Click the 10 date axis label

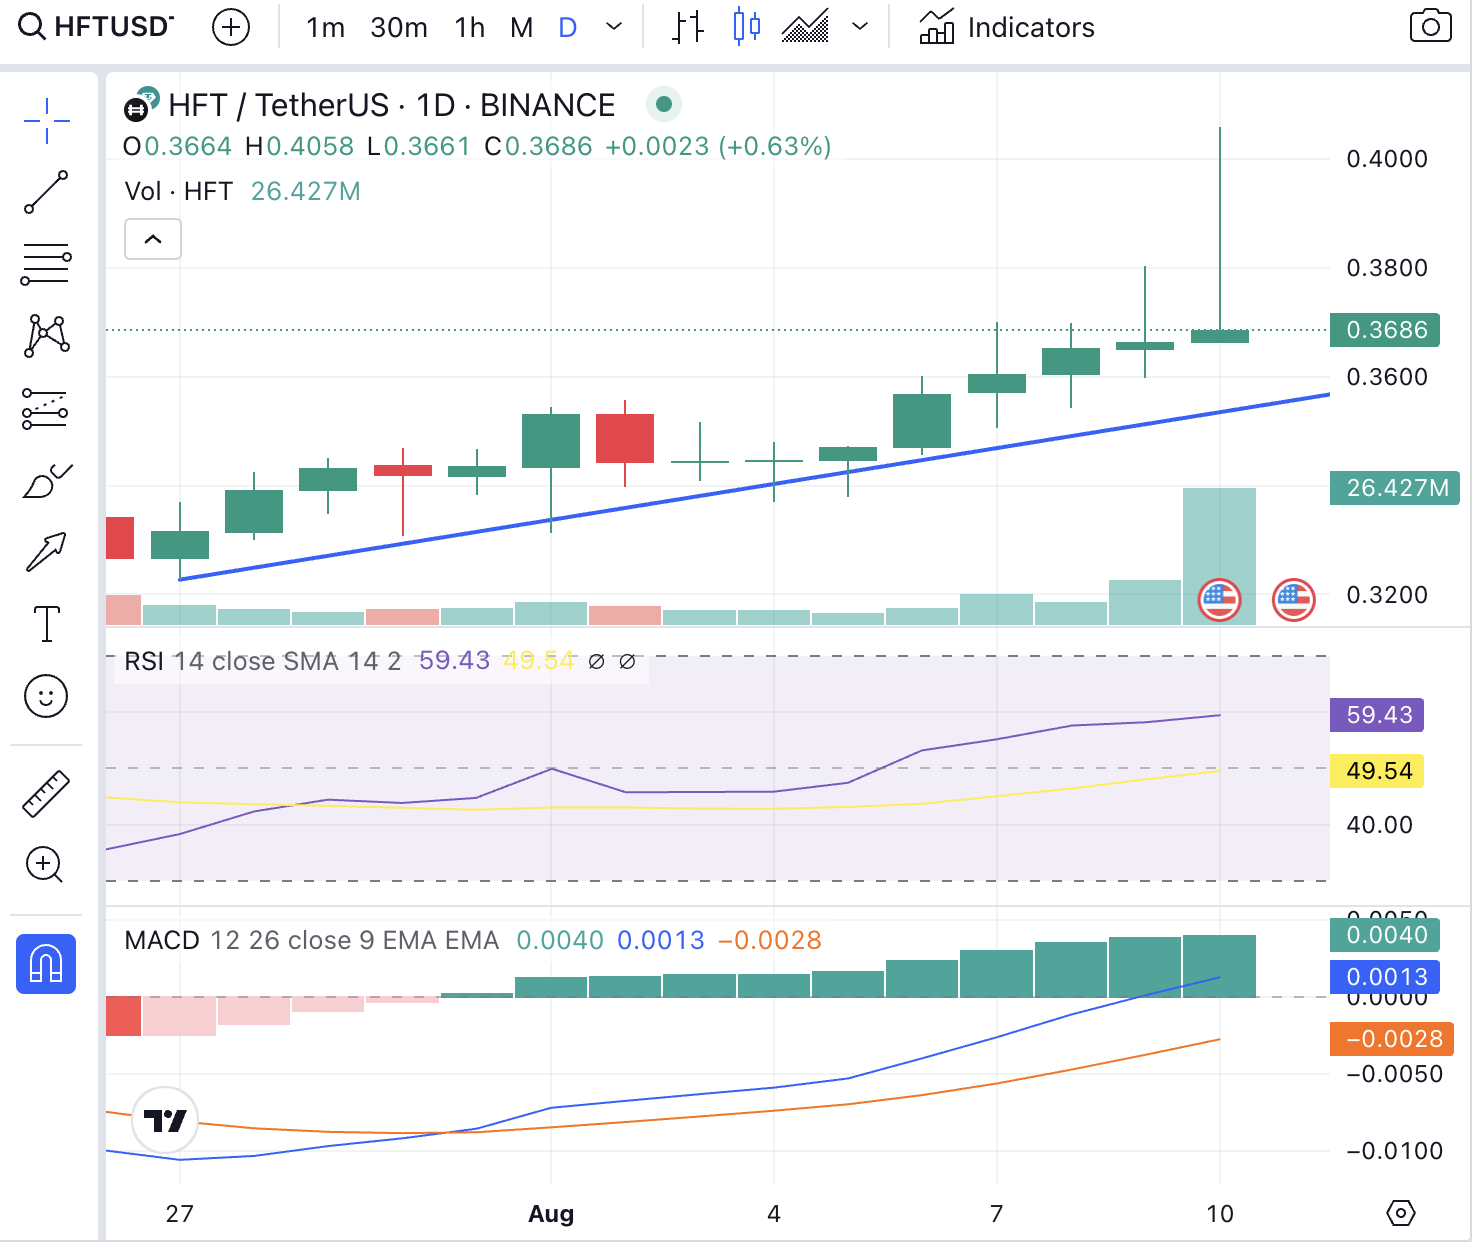click(1219, 1214)
